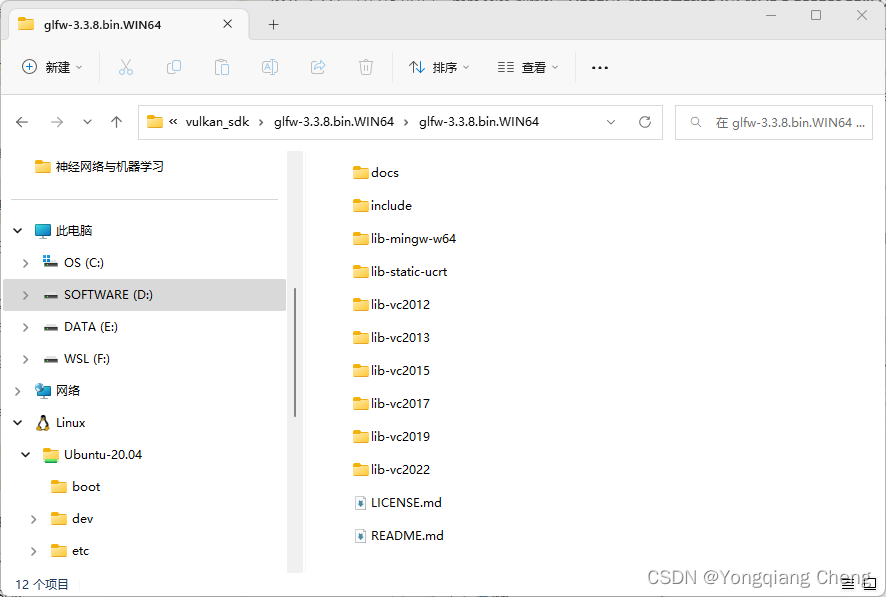
Task: Select the lib-vc2022 folder
Action: [x=391, y=469]
